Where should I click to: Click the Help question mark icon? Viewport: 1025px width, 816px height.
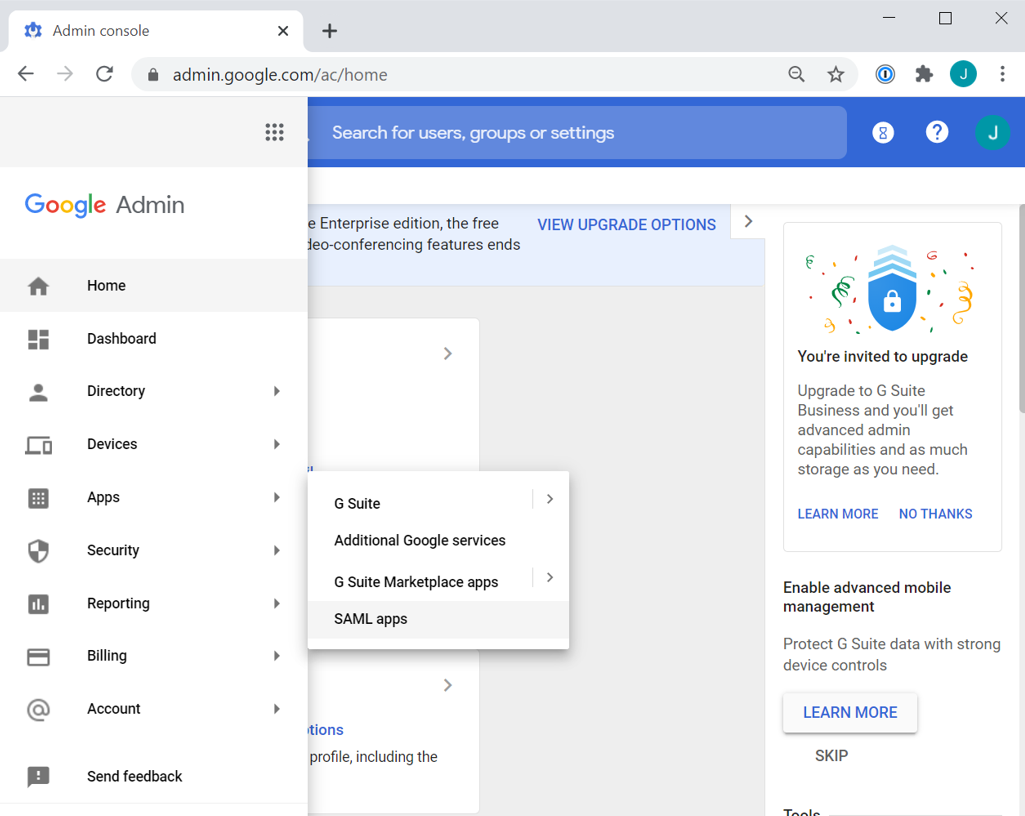(x=936, y=132)
